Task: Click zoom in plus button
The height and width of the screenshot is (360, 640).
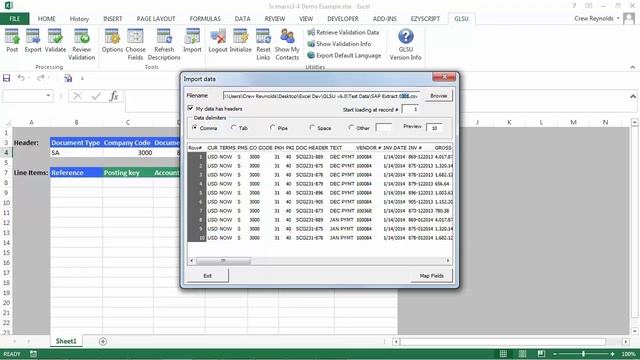Action: tap(612, 354)
